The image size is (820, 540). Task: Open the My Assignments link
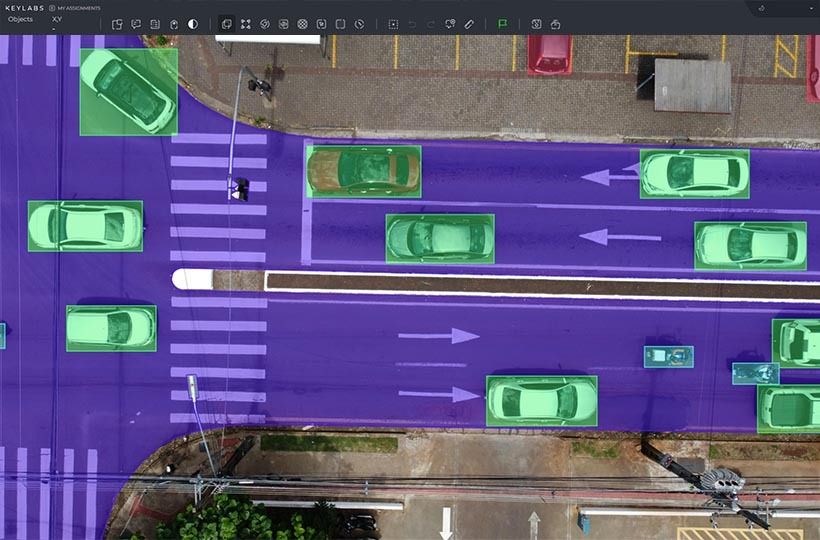75,8
